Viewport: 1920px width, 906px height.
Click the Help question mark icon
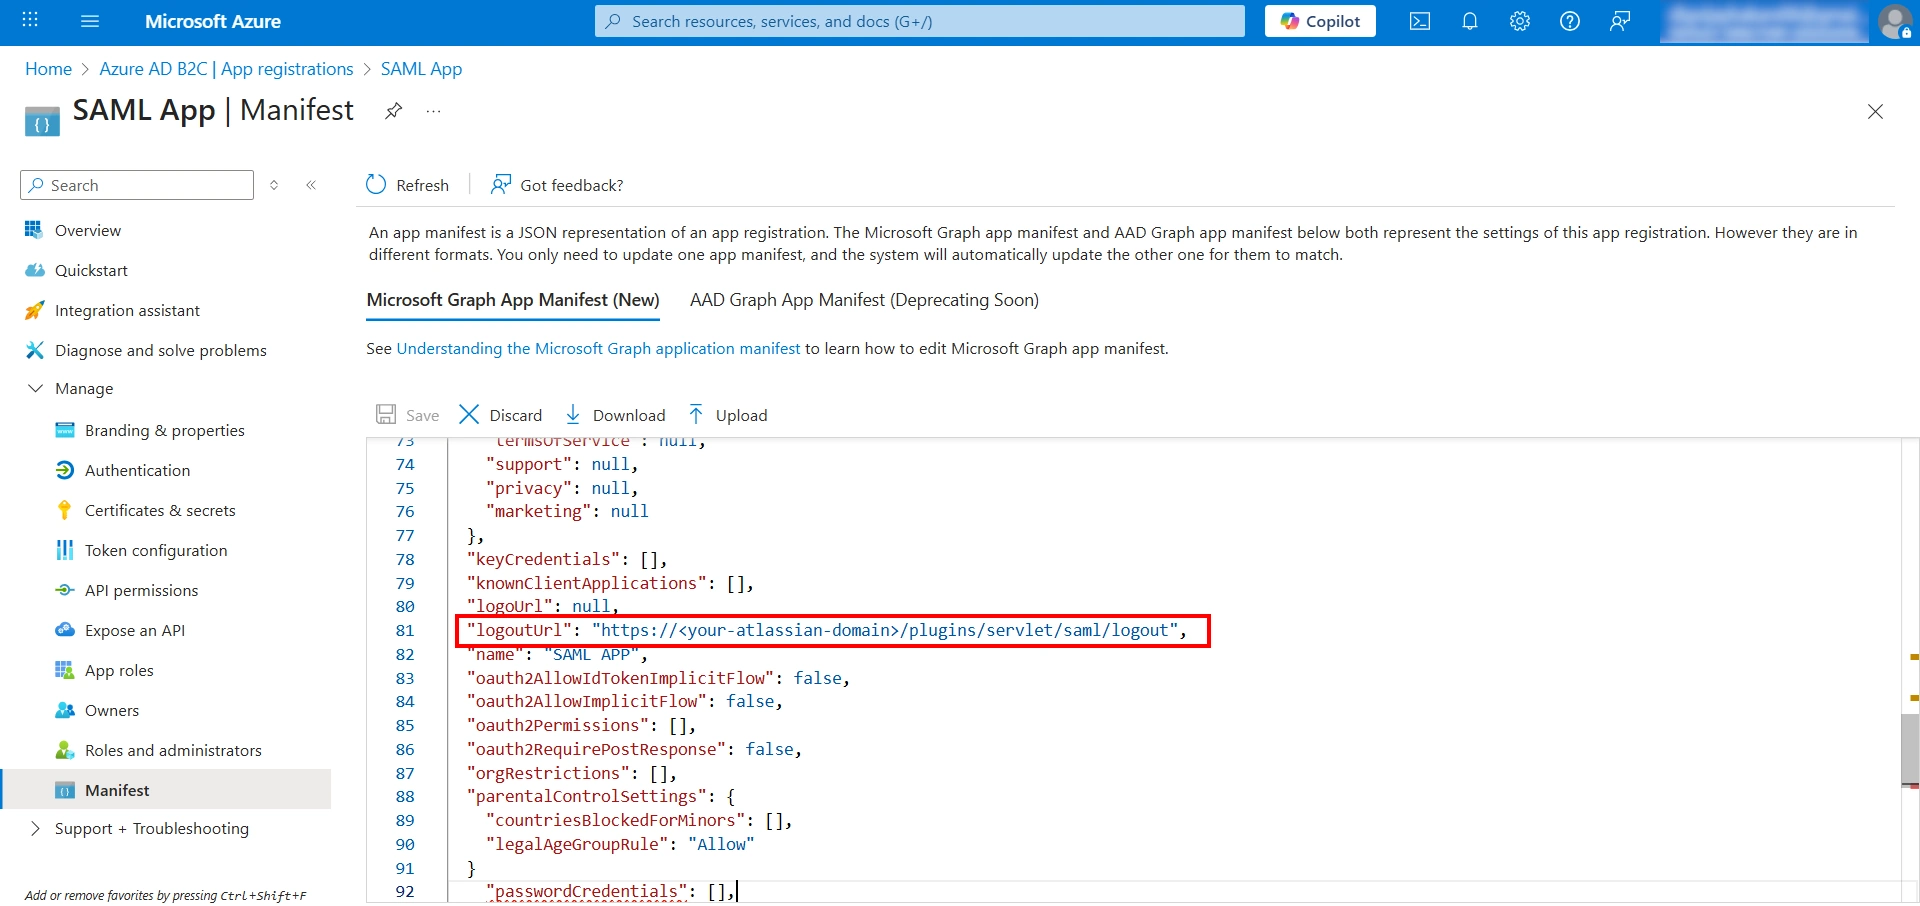click(x=1569, y=21)
